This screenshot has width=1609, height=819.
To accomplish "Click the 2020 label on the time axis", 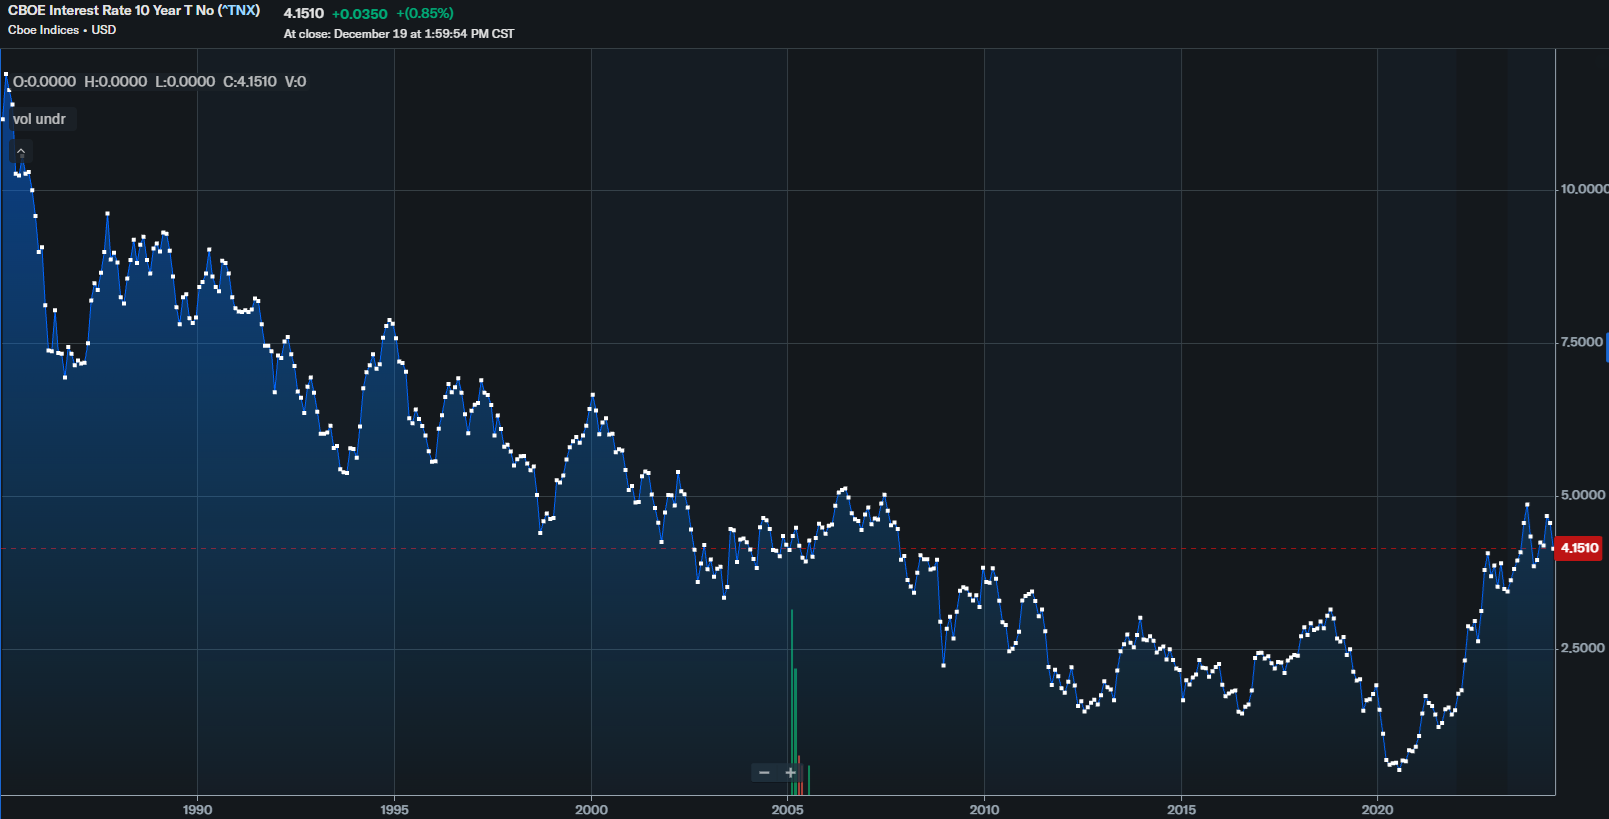I will 1377,809.
